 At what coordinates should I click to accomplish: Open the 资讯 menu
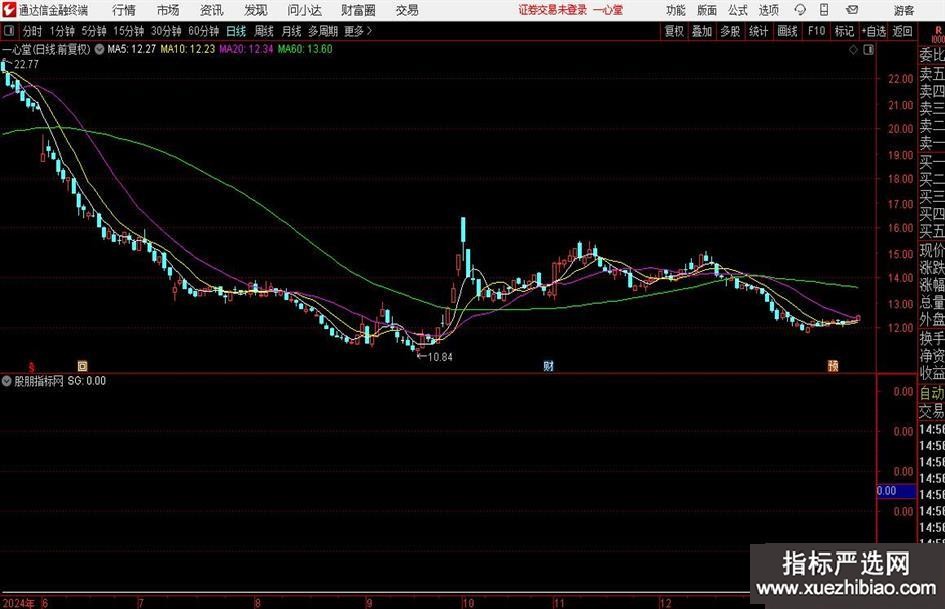tap(212, 10)
